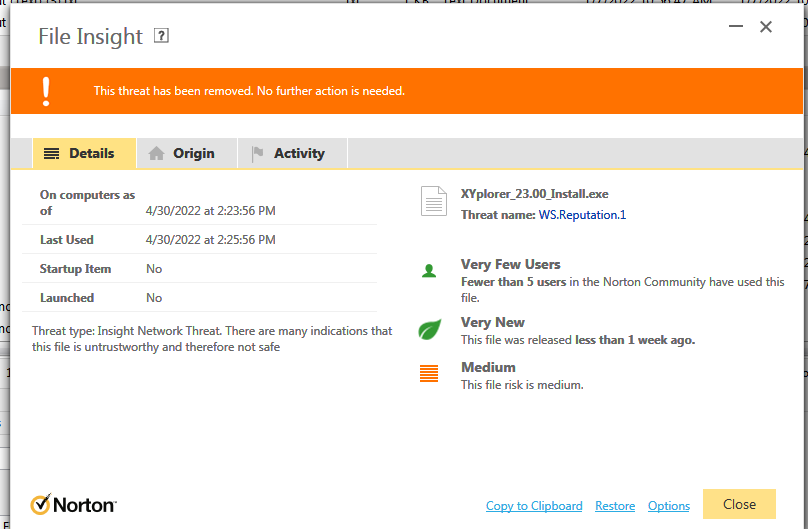Click Copy to Clipboard link
Image resolution: width=808 pixels, height=529 pixels.
[x=534, y=506]
